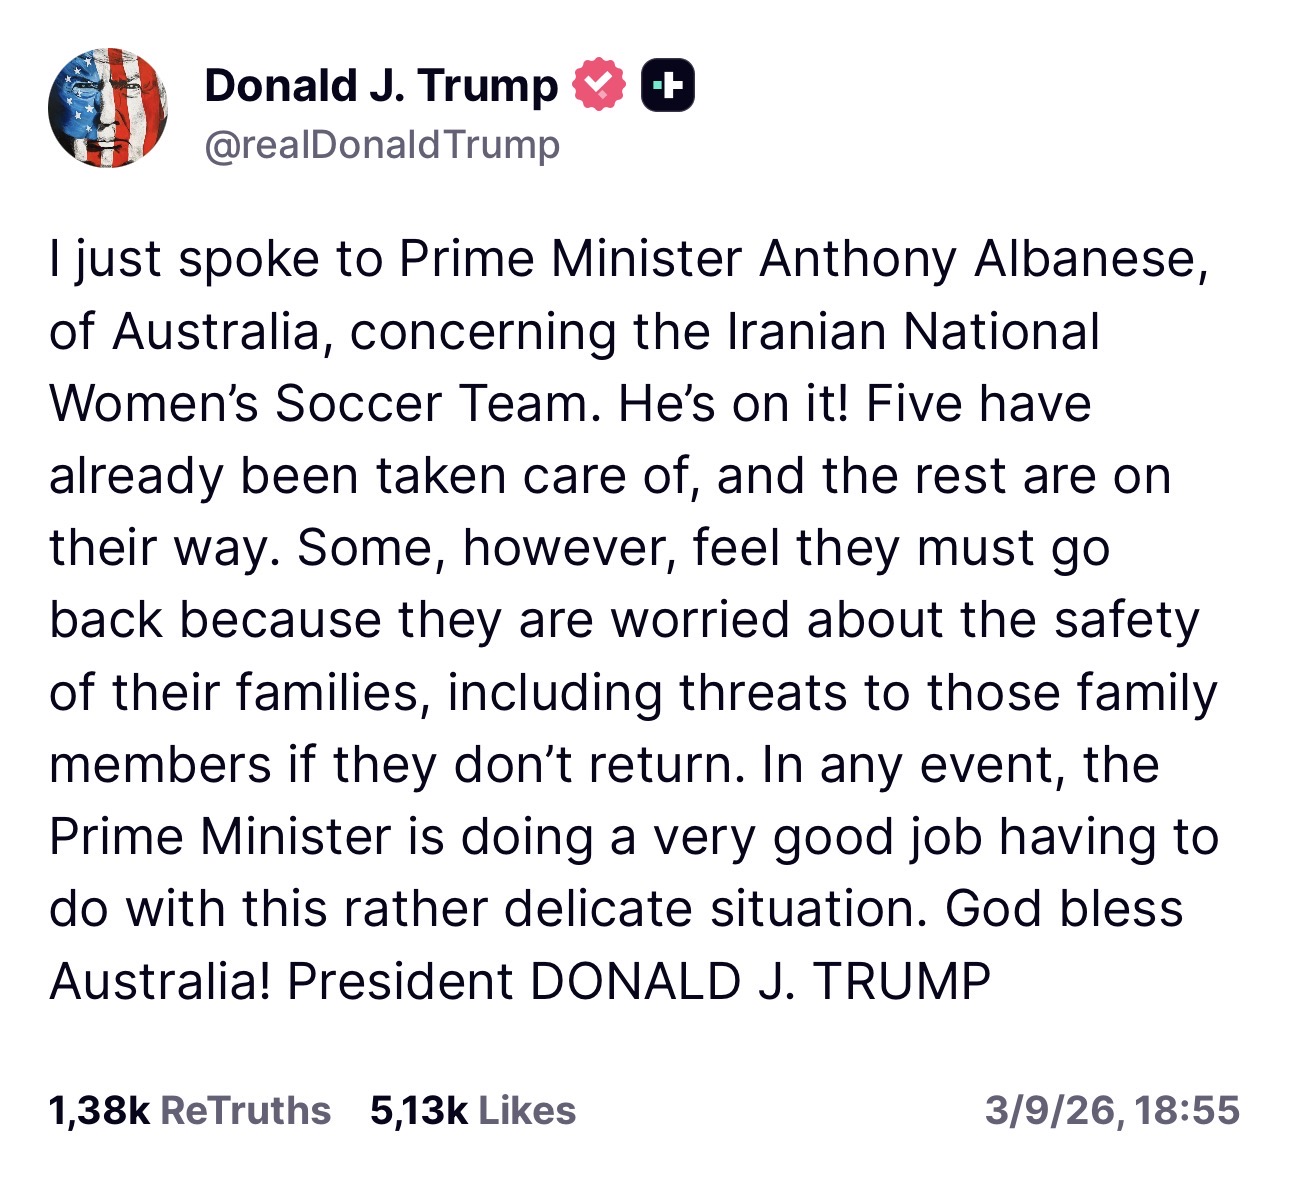Click the red verified checkmark badge
This screenshot has height=1181, width=1290.
click(x=598, y=85)
